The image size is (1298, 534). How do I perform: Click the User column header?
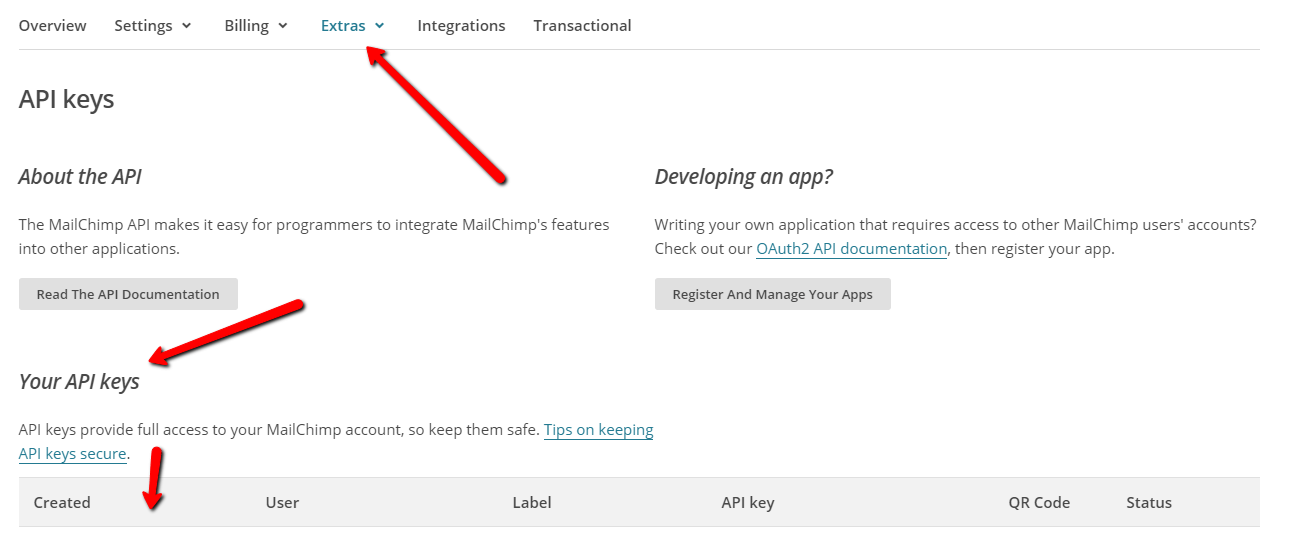pos(282,503)
